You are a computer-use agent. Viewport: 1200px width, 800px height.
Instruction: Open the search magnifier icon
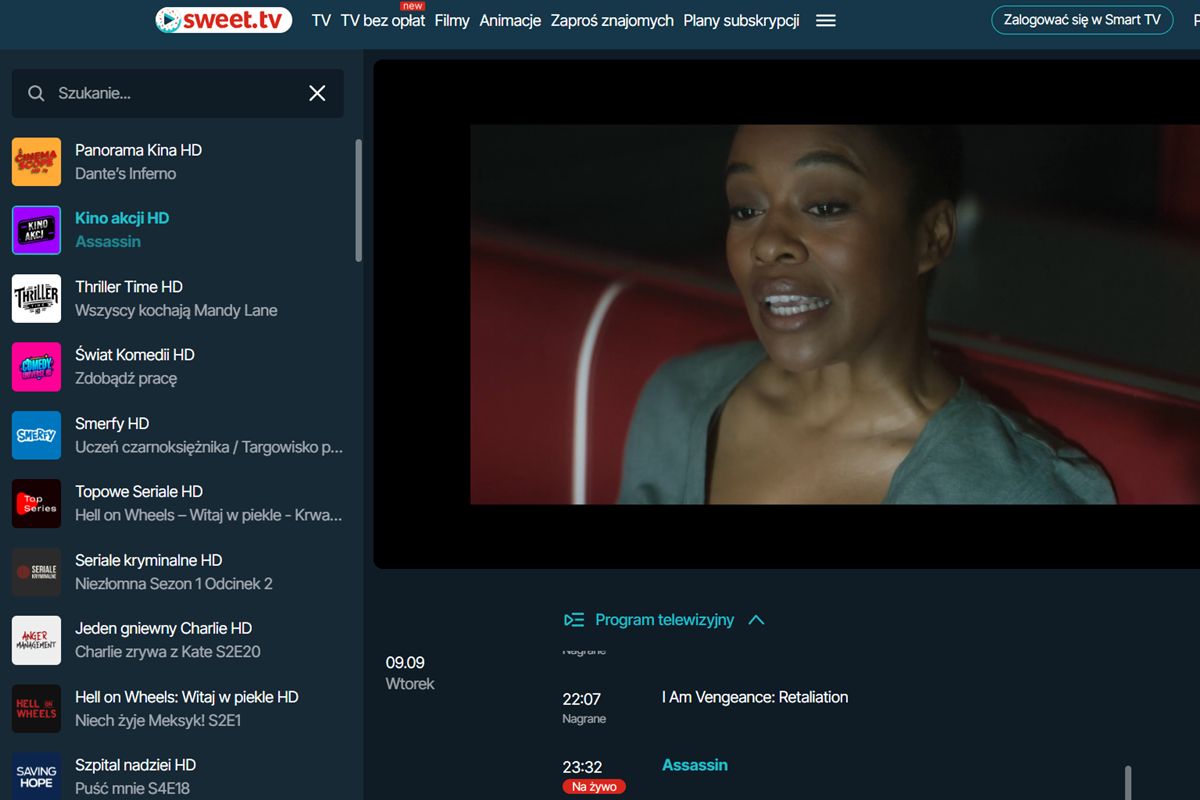coord(36,92)
